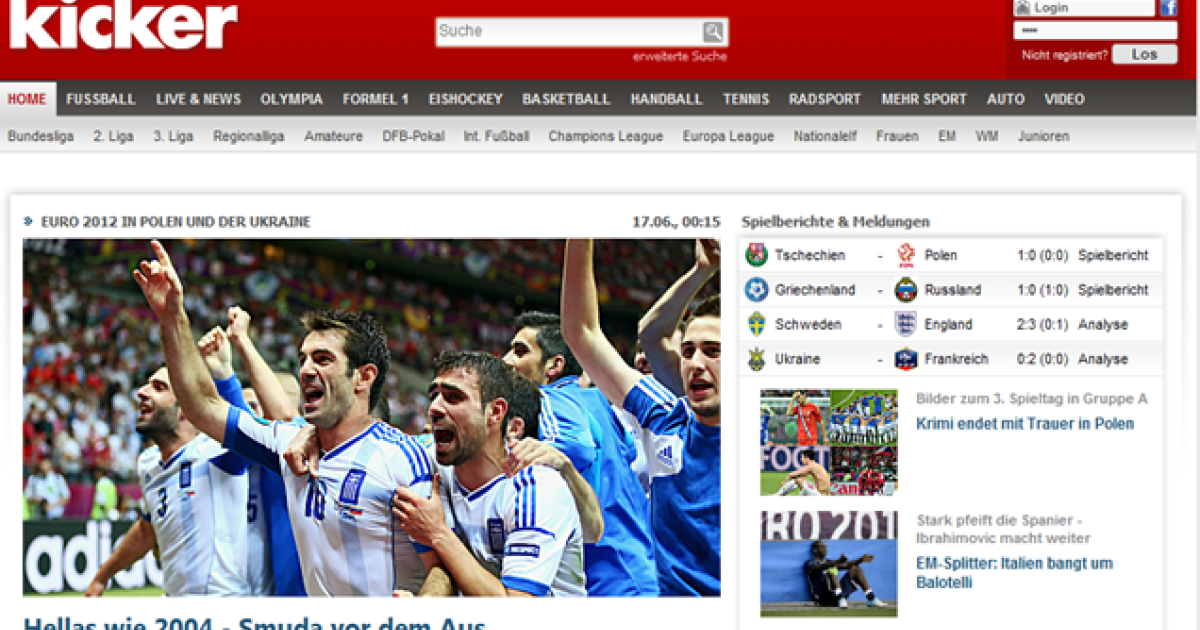Click the England team crest icon
The image size is (1200, 630).
pyautogui.click(x=906, y=324)
